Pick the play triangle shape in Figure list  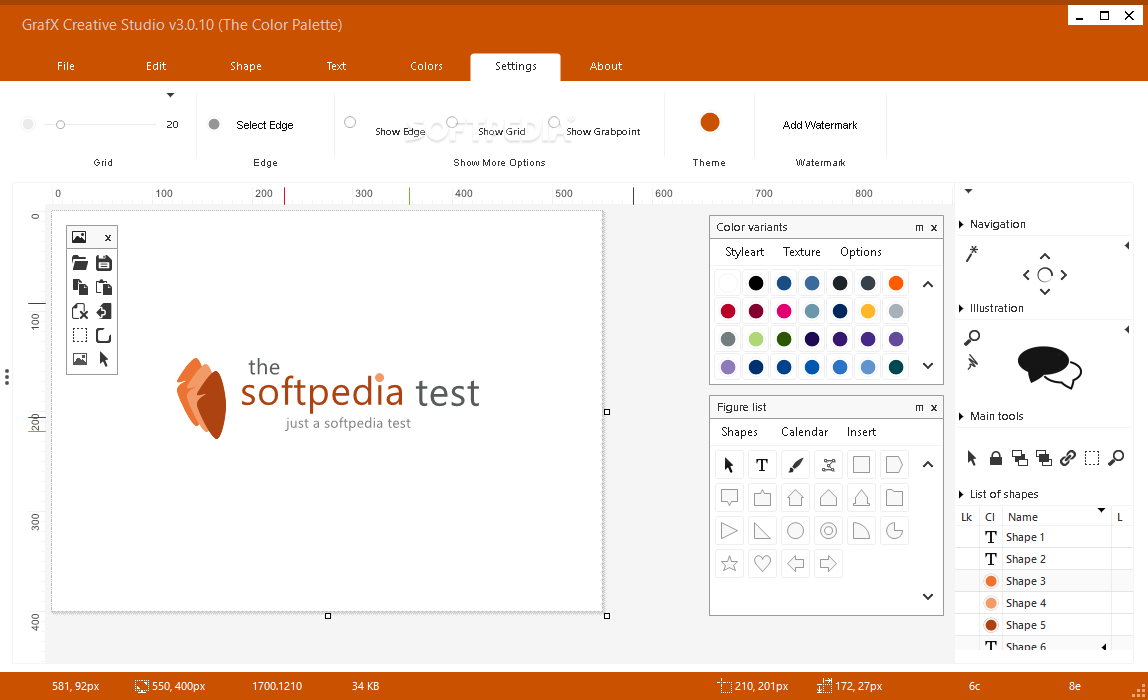pyautogui.click(x=729, y=531)
